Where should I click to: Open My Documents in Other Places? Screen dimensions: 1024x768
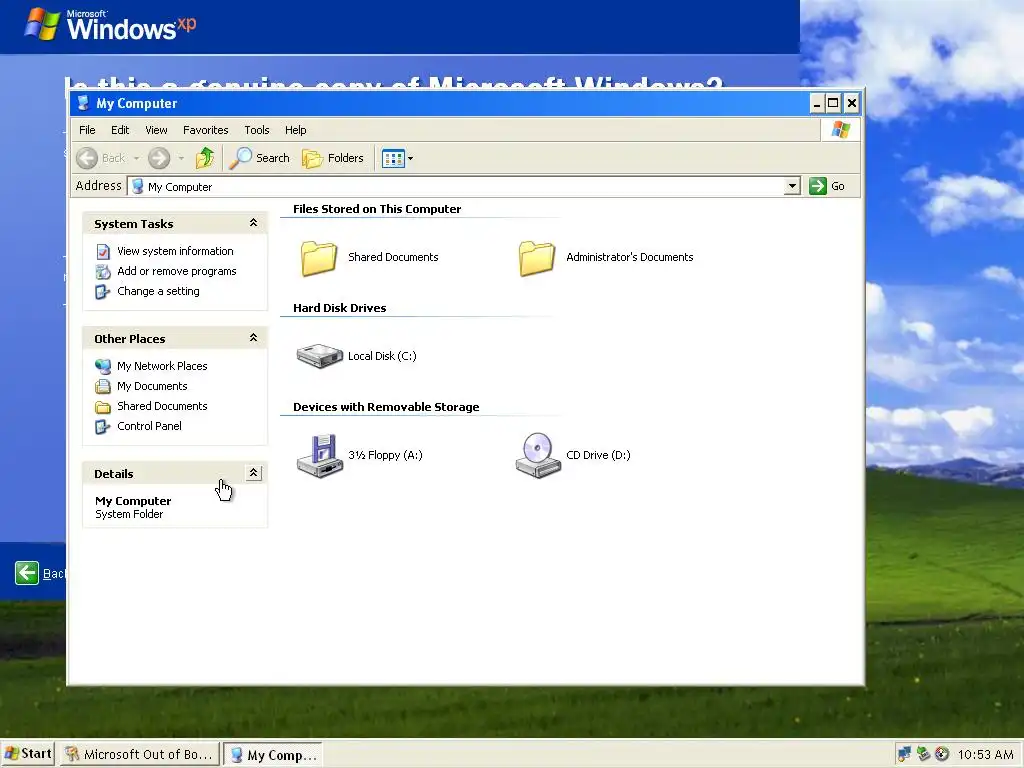click(152, 386)
